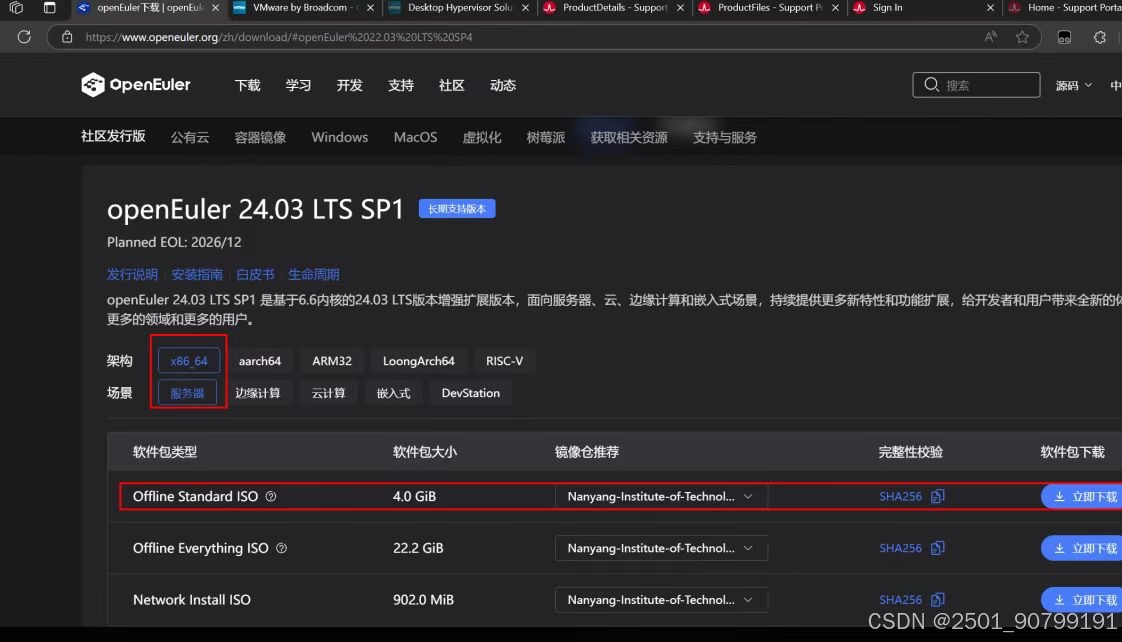Toggle the vertical tabs icon
This screenshot has width=1122, height=642.
(49, 7)
